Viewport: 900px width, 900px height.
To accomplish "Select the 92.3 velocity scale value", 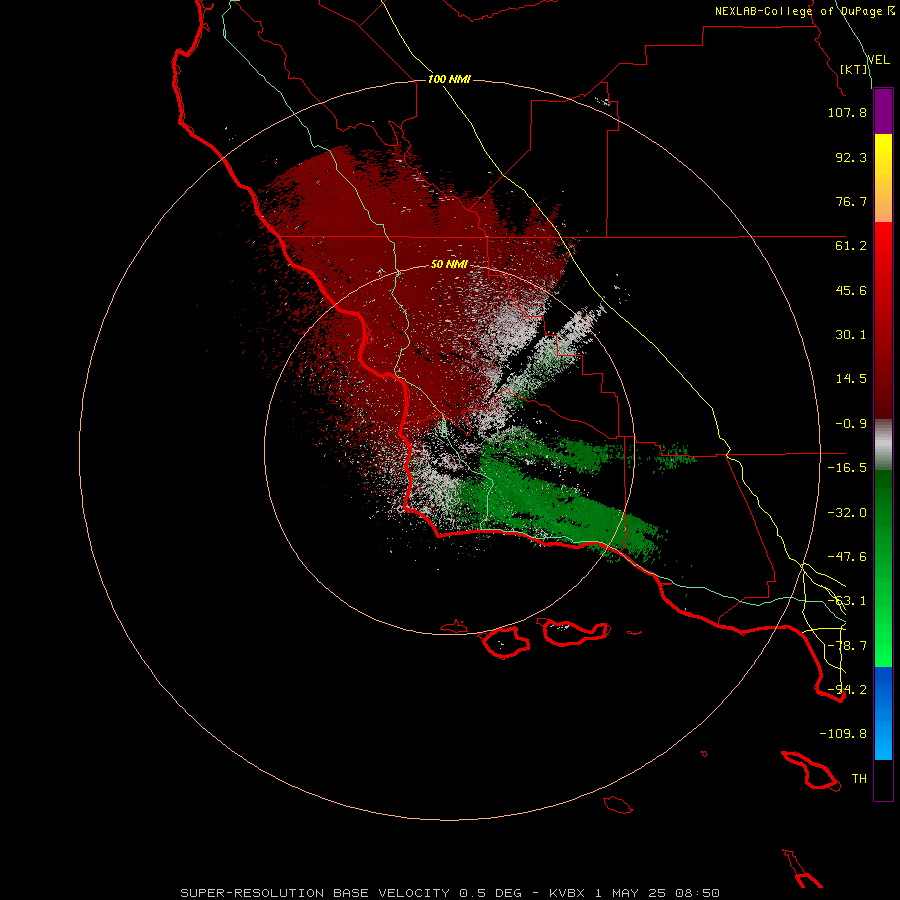I will coord(851,157).
